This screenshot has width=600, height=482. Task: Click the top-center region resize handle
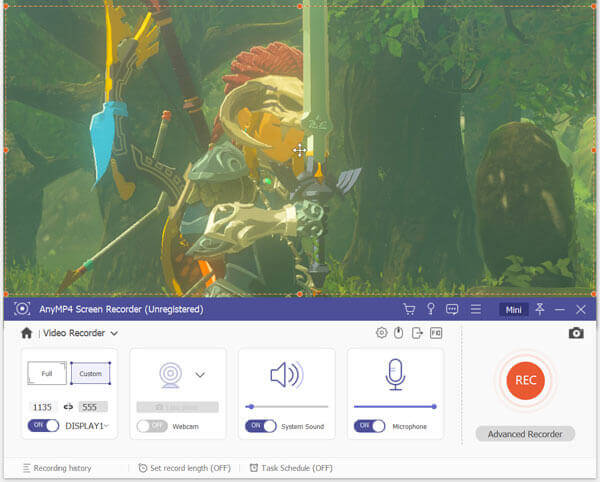(x=300, y=6)
